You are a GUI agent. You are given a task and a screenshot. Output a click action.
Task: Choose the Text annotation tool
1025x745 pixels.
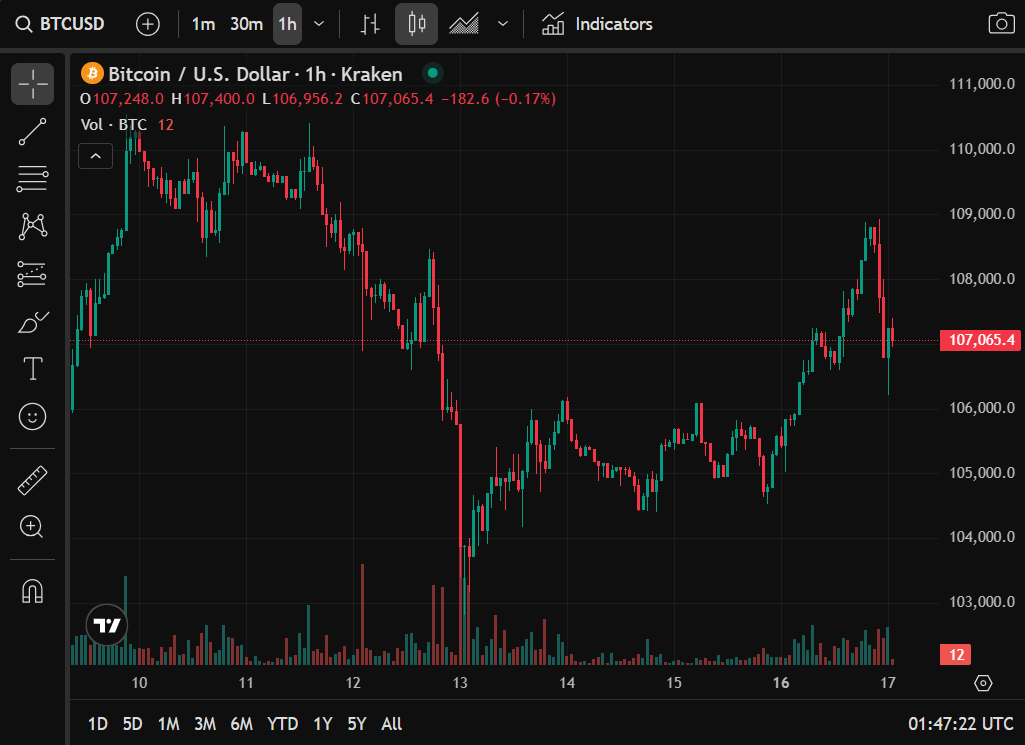pyautogui.click(x=33, y=369)
